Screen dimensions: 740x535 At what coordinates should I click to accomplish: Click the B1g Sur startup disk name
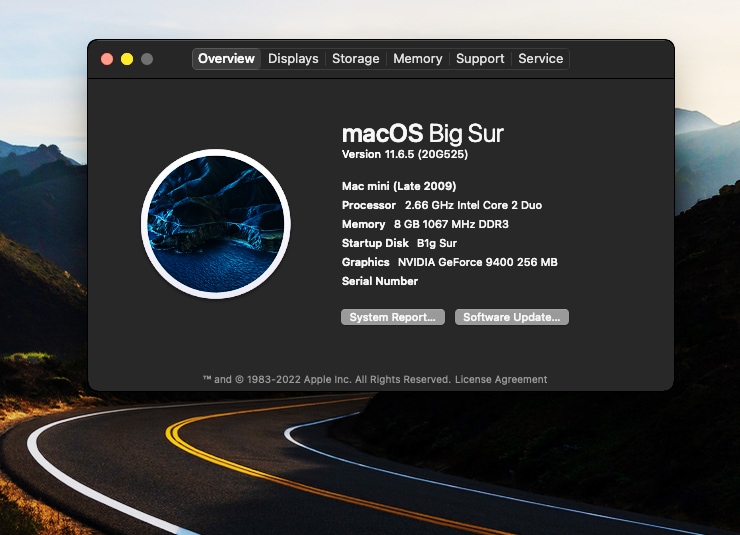tap(437, 243)
